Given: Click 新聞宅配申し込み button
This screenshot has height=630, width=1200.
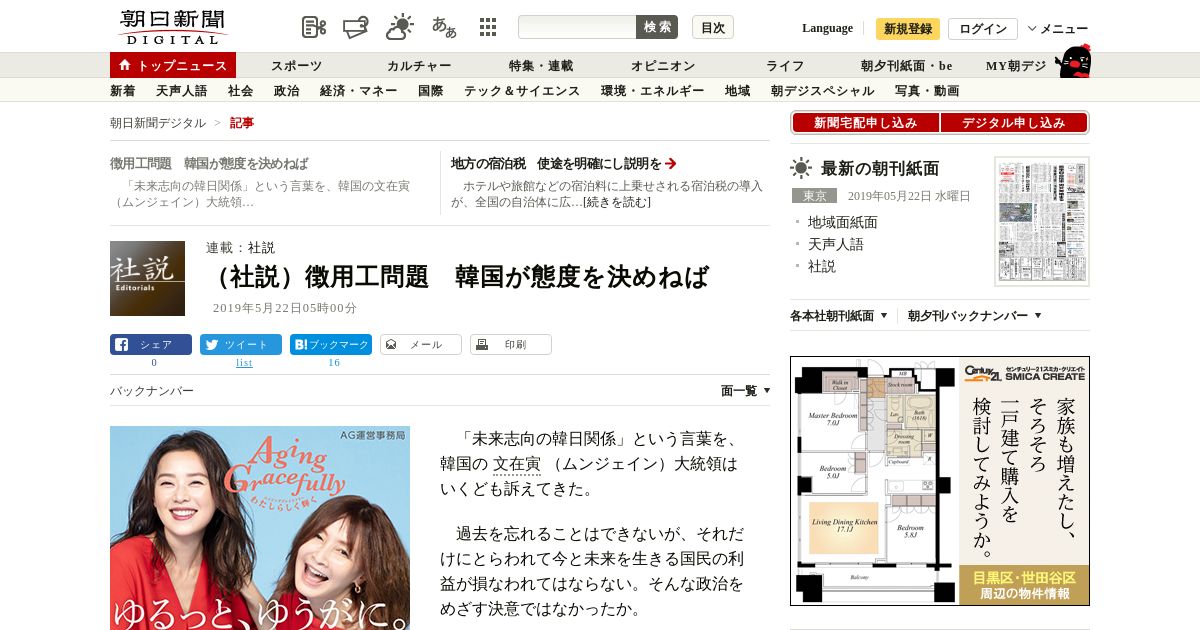Looking at the screenshot, I should click(x=866, y=123).
